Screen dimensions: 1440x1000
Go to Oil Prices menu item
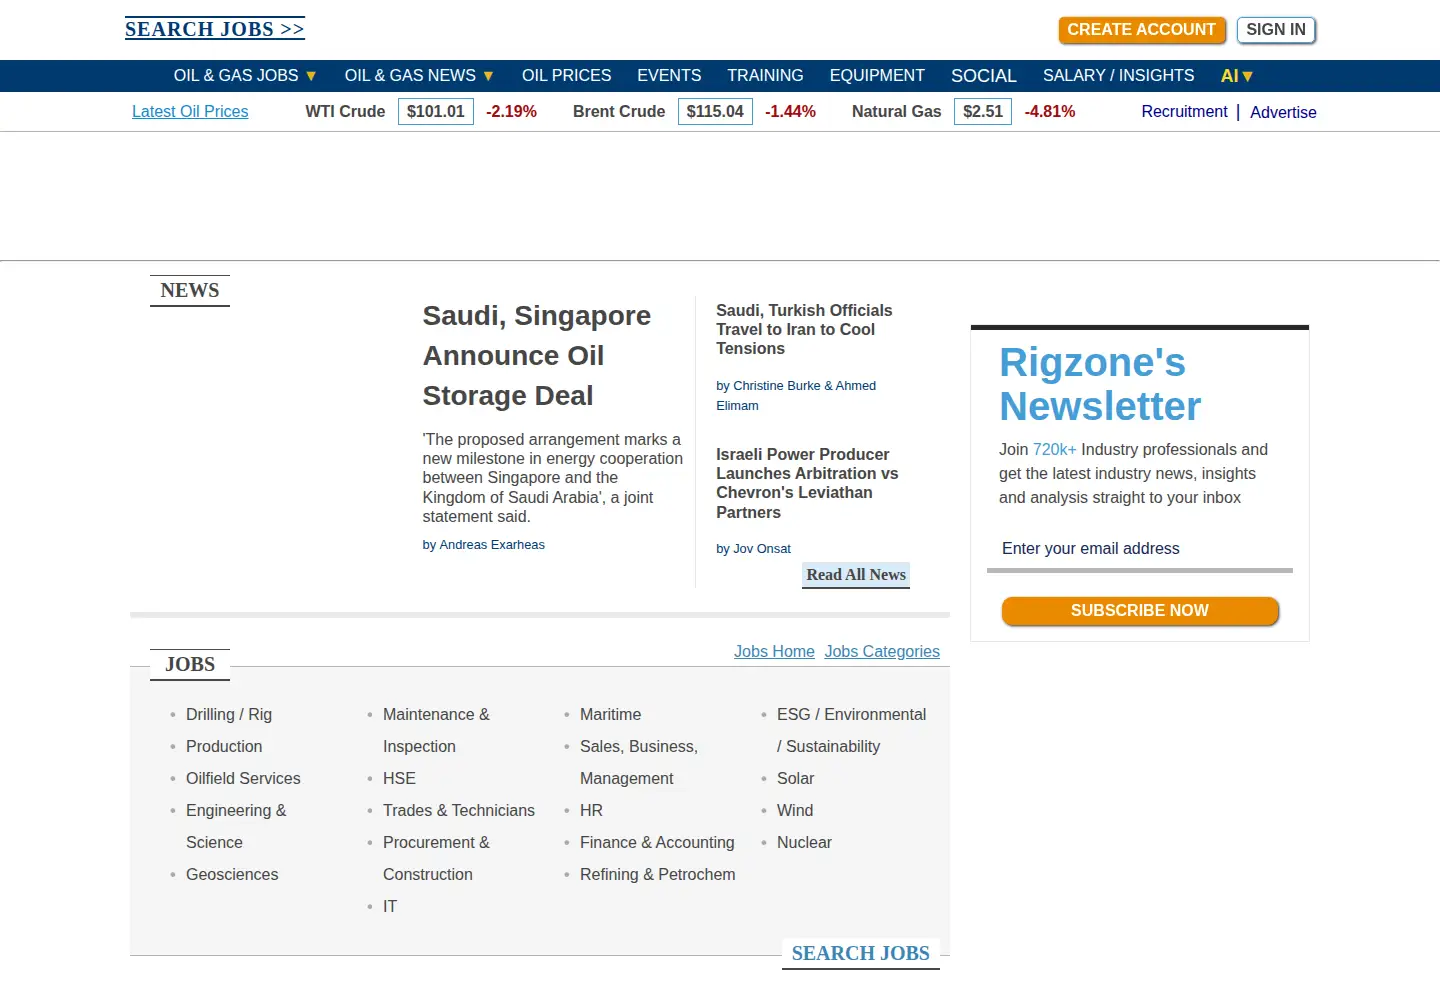[x=566, y=76]
